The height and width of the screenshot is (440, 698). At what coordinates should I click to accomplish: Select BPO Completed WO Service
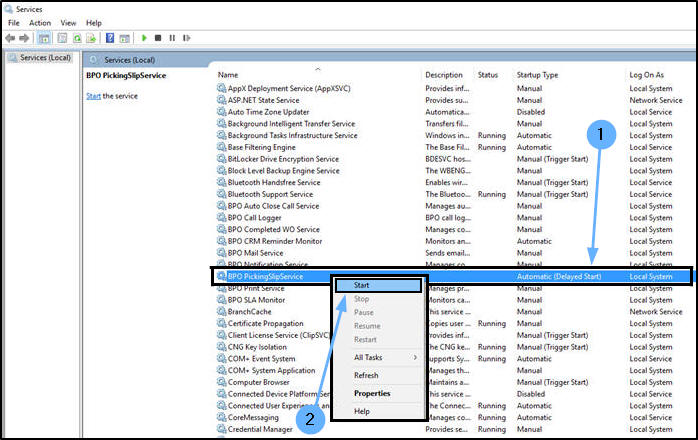coord(274,229)
